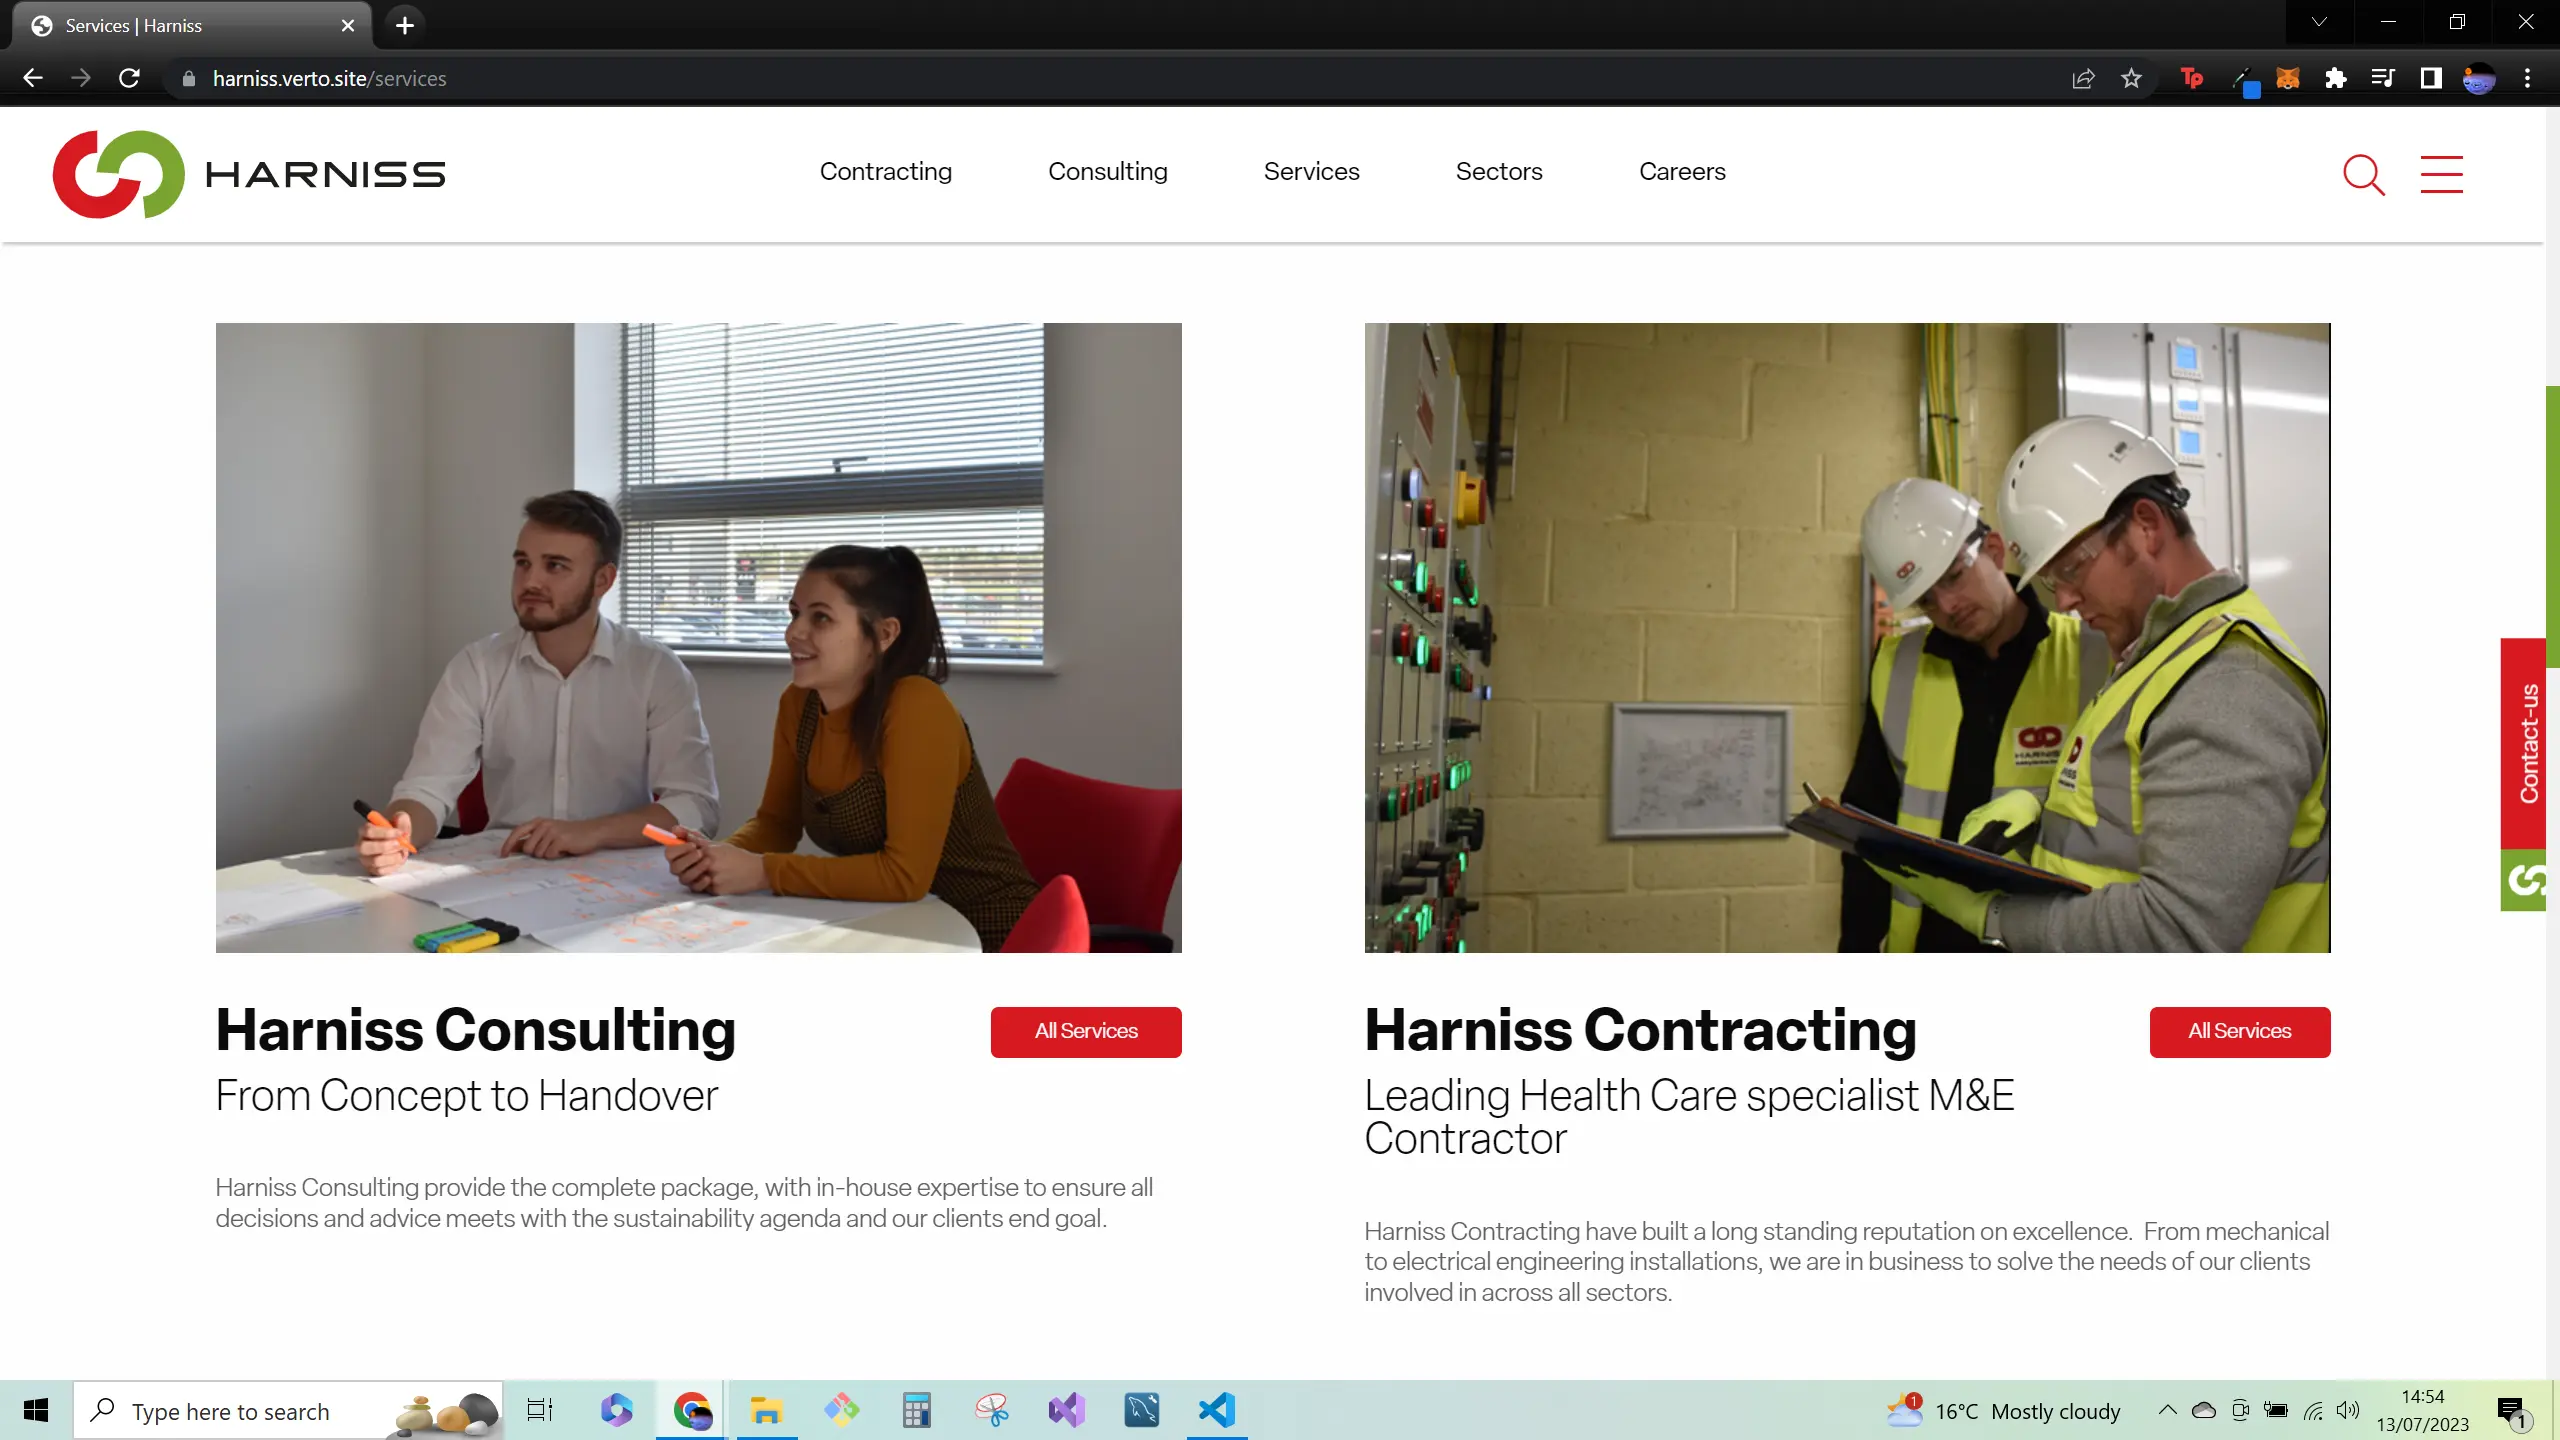This screenshot has width=2560, height=1440.
Task: Launch Visual Studio Code from the taskbar
Action: [1215, 1410]
